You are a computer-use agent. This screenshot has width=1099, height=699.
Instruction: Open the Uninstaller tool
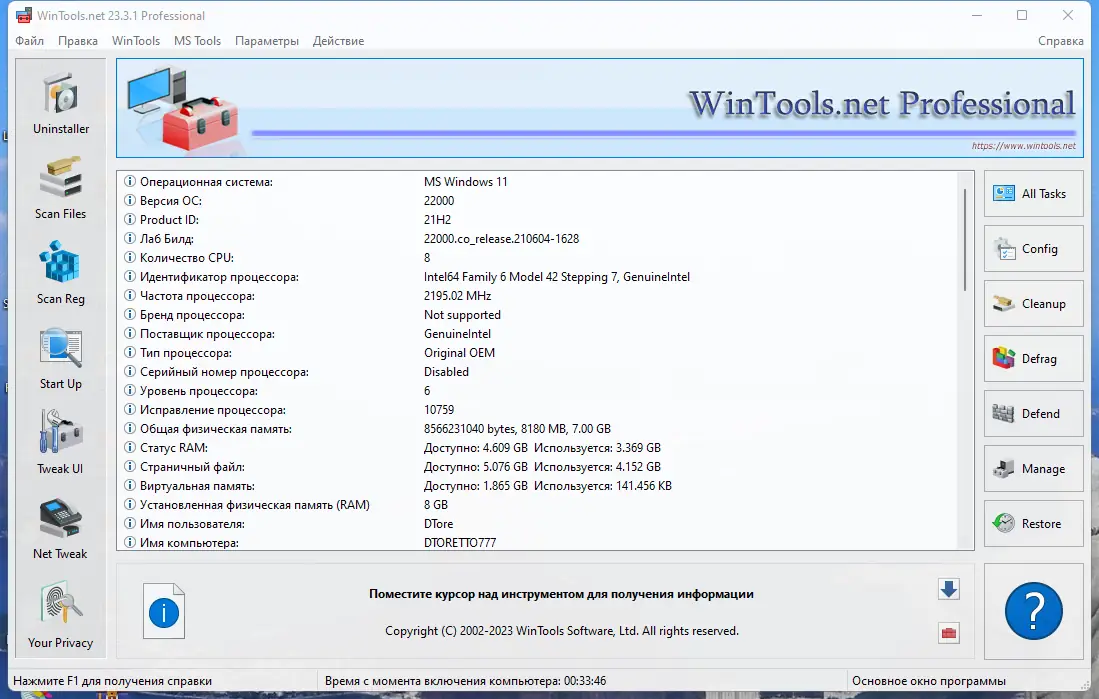click(61, 104)
